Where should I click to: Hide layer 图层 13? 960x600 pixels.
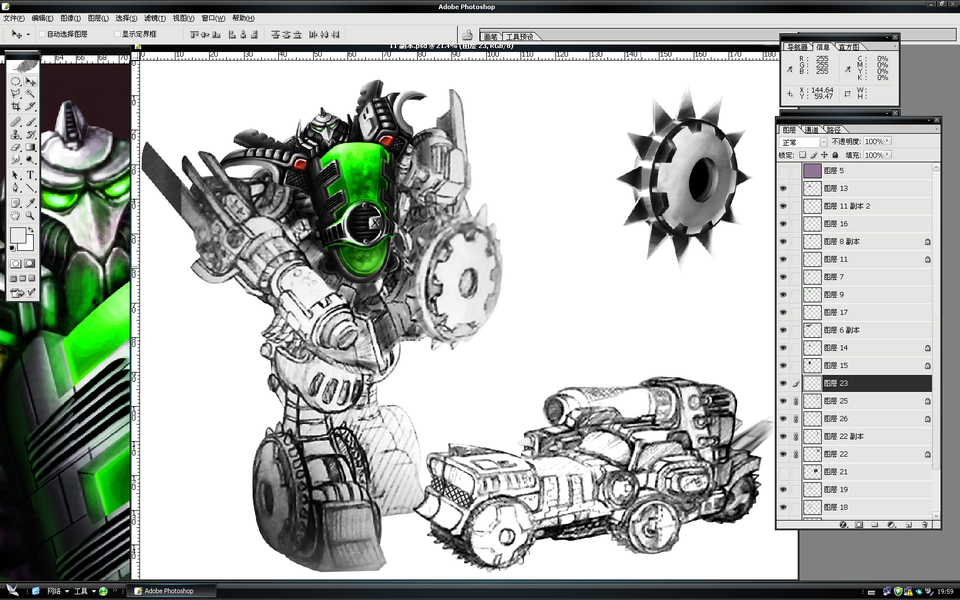click(783, 189)
